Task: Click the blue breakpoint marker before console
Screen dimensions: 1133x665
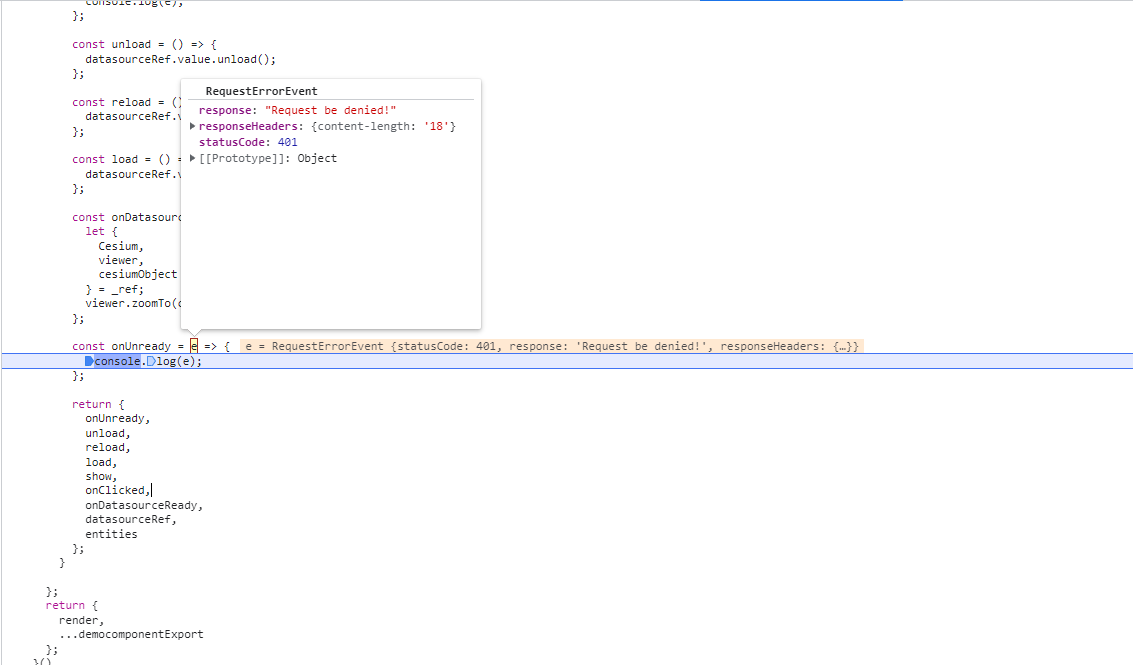Action: coord(89,361)
